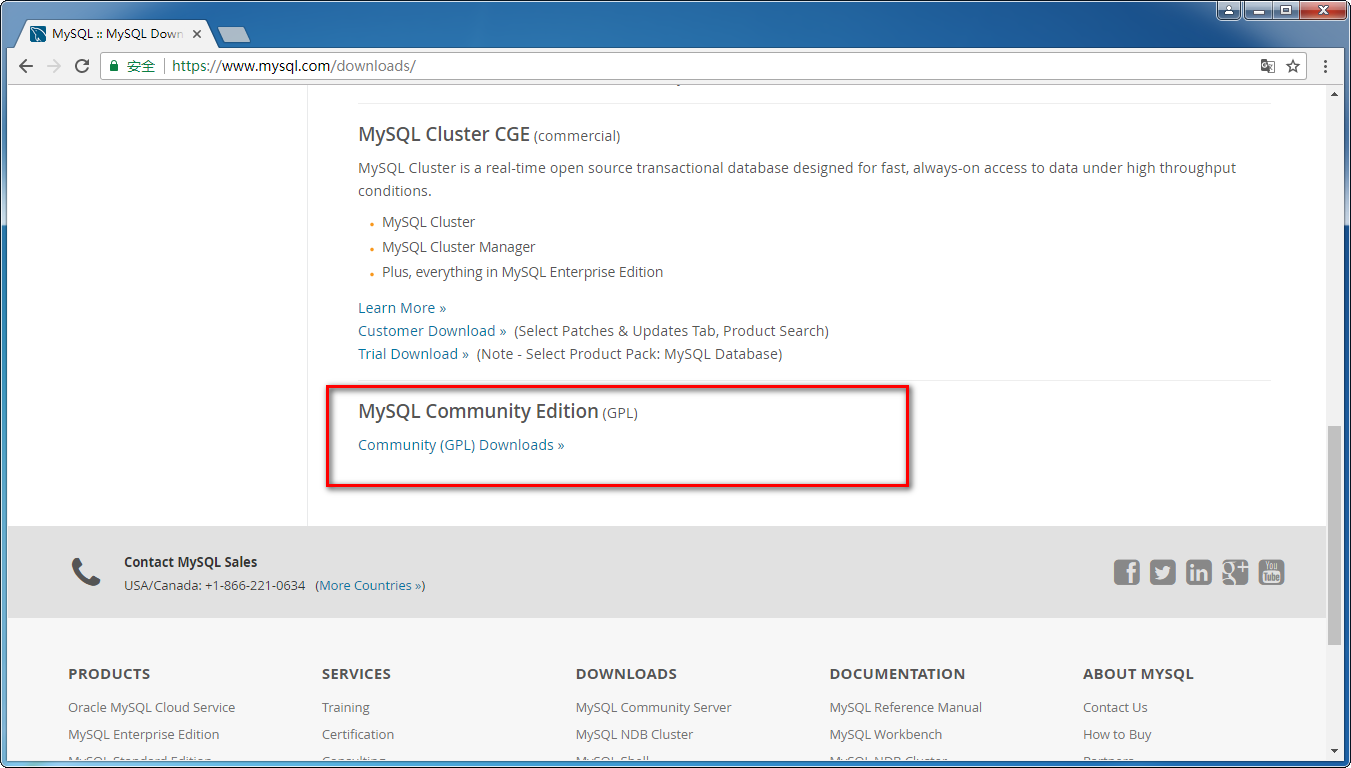
Task: Open the Trial Download link
Action: point(413,354)
